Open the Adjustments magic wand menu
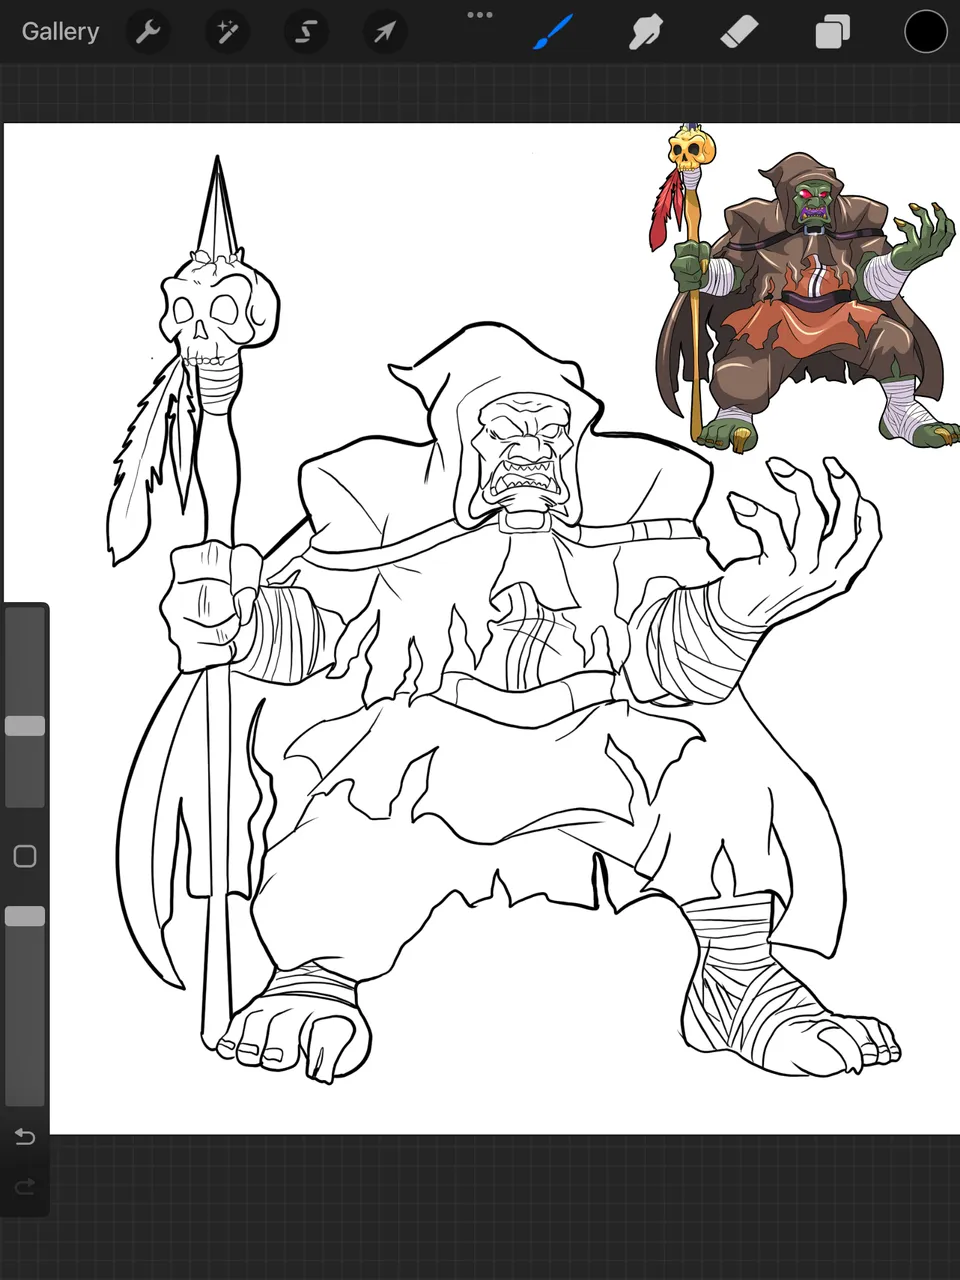Viewport: 960px width, 1280px height. (227, 32)
